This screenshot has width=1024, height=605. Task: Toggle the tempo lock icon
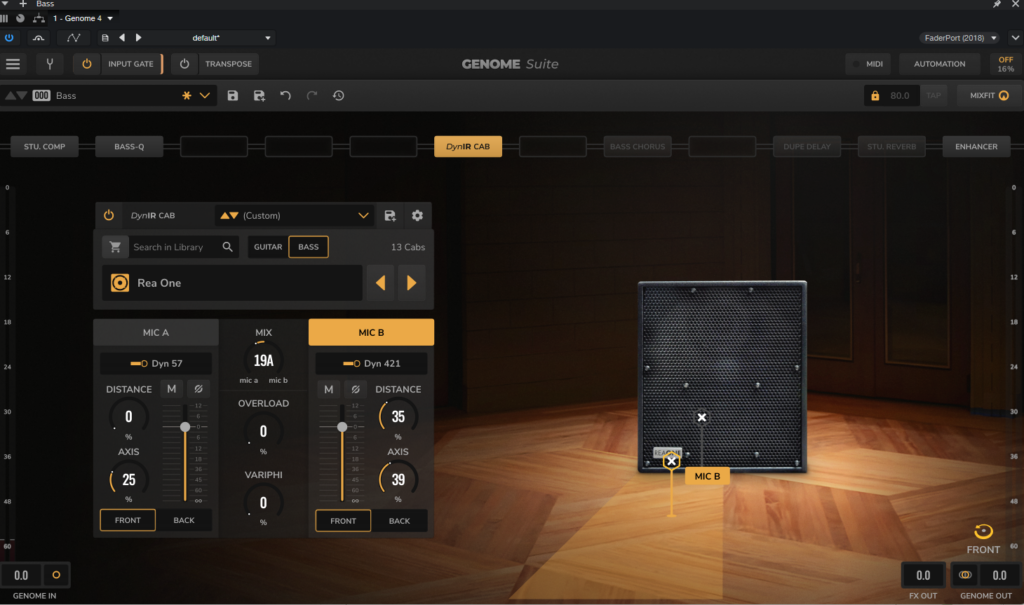coord(875,95)
